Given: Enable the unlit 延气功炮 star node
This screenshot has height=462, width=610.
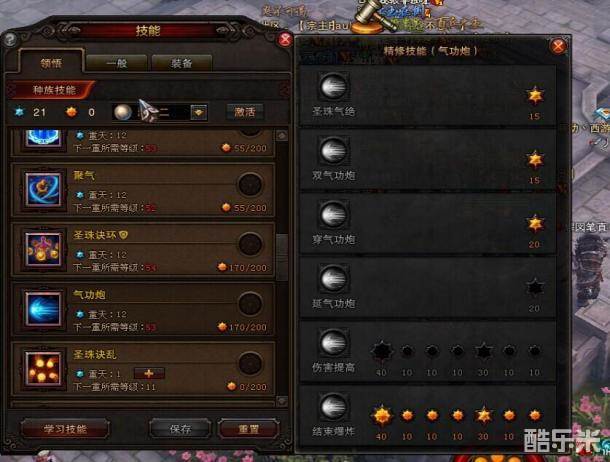Looking at the screenshot, I should click(535, 288).
